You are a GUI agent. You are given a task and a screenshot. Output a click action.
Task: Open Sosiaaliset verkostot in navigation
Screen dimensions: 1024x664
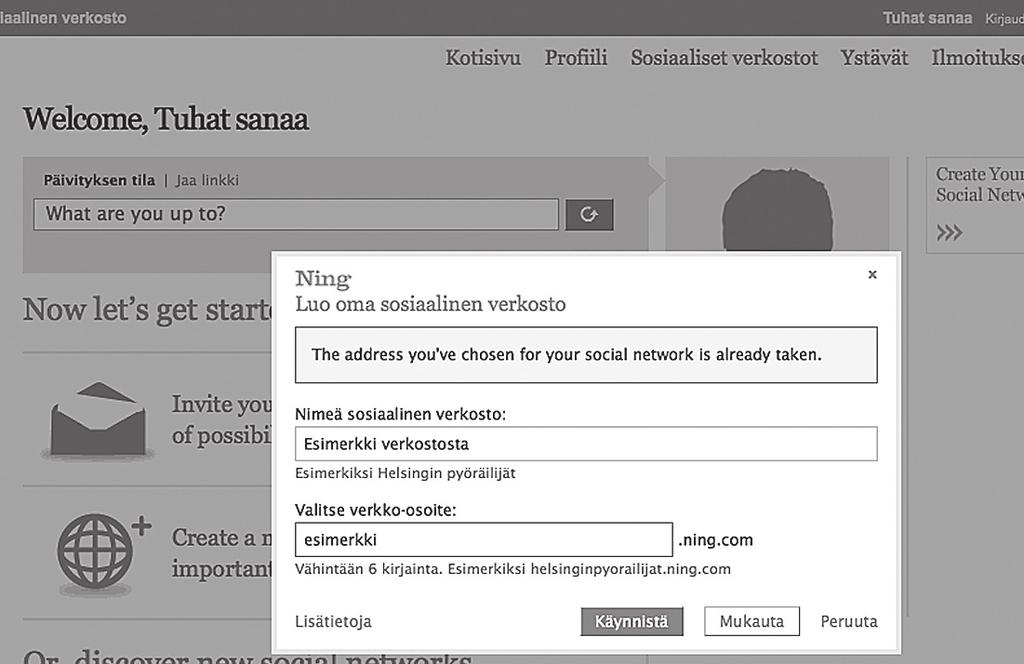pyautogui.click(x=724, y=57)
